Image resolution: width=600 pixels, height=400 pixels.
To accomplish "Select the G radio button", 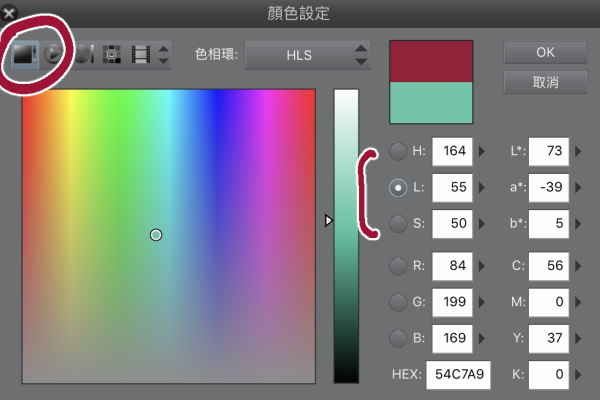I will click(398, 302).
